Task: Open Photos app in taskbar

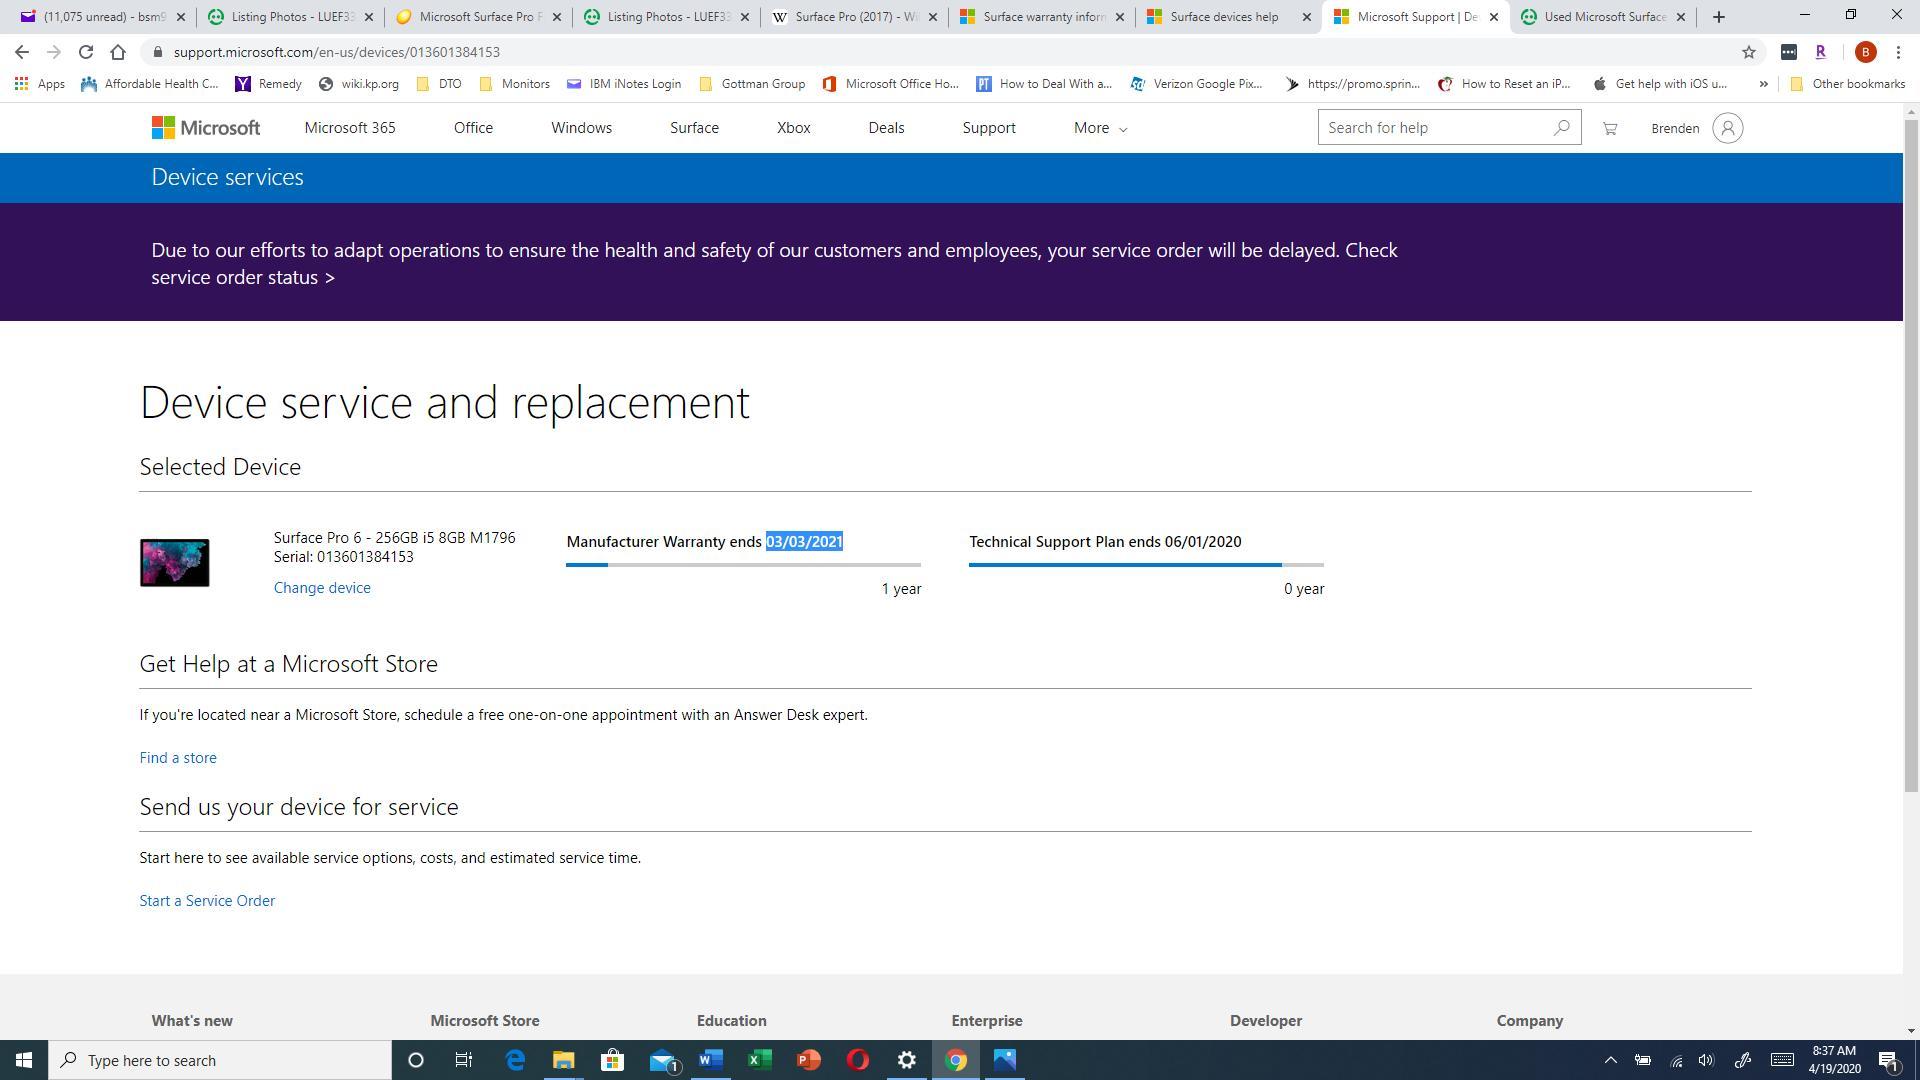Action: (x=1005, y=1060)
